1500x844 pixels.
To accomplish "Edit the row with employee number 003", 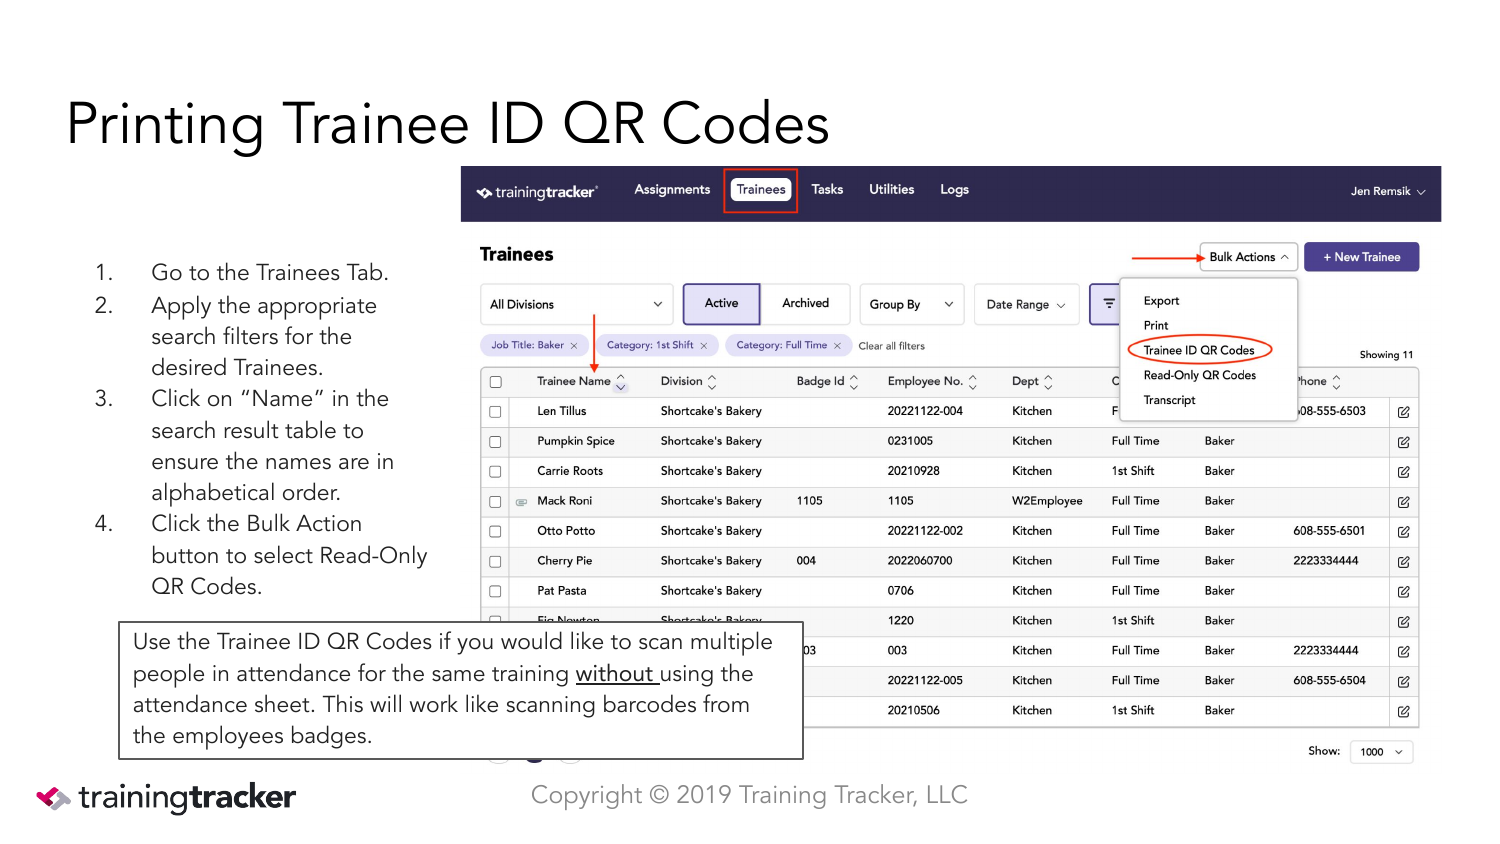I will 1404,652.
